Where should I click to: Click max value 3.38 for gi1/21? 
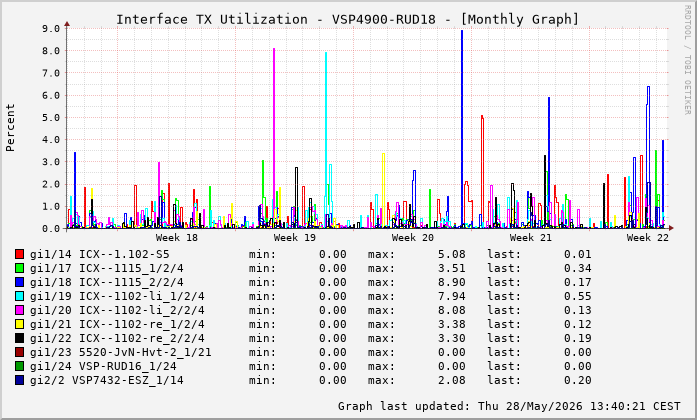pos(452,324)
